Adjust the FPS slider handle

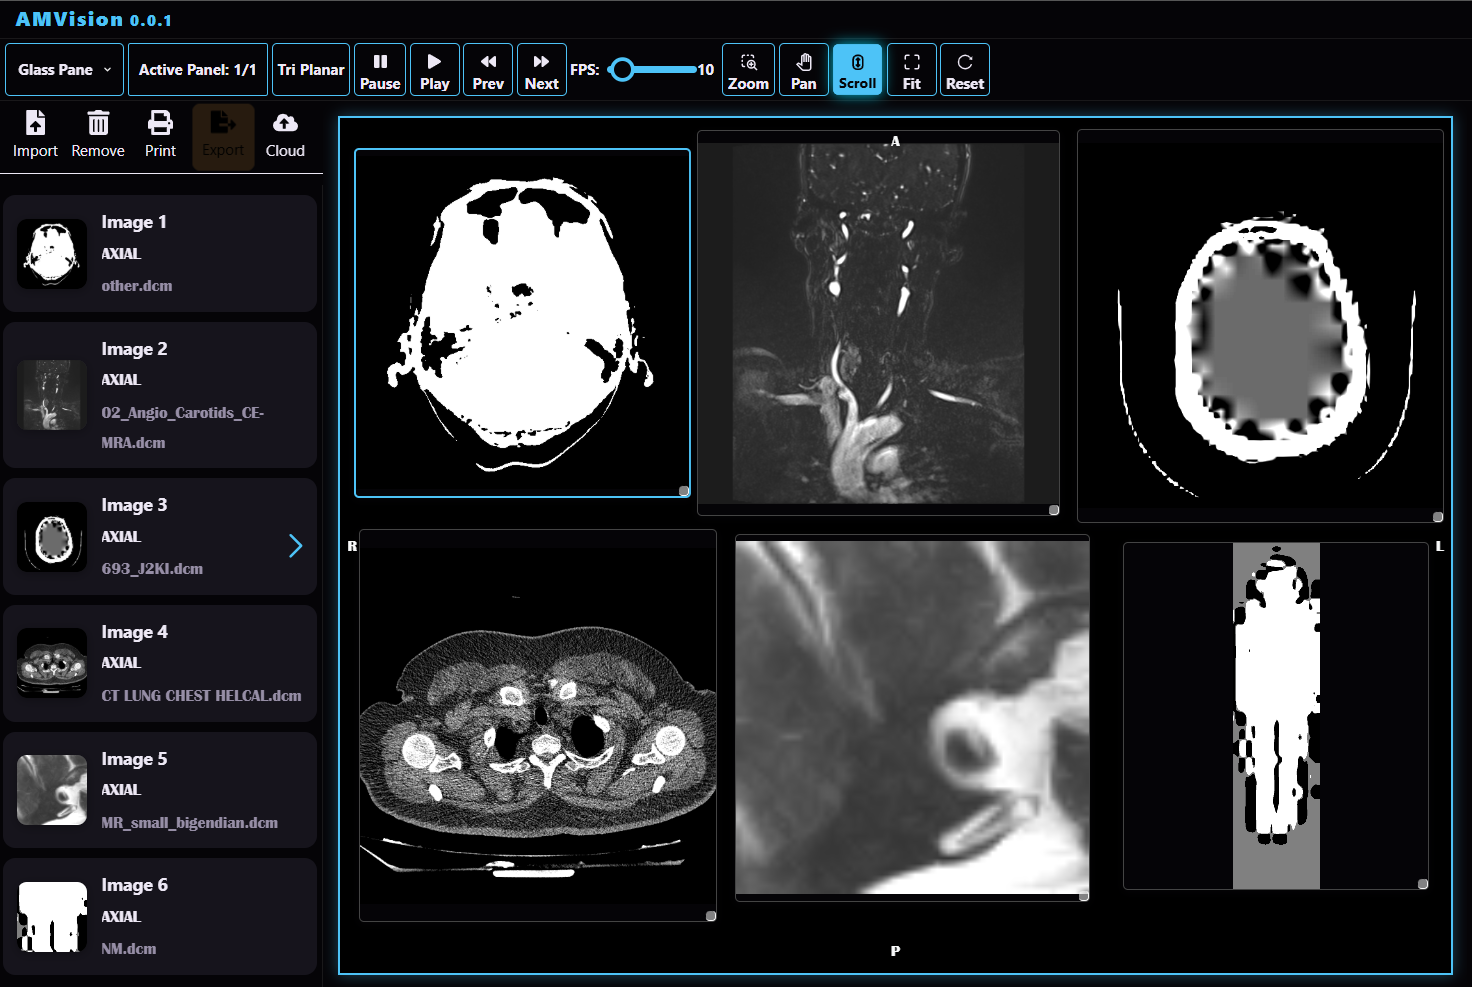[x=622, y=69]
